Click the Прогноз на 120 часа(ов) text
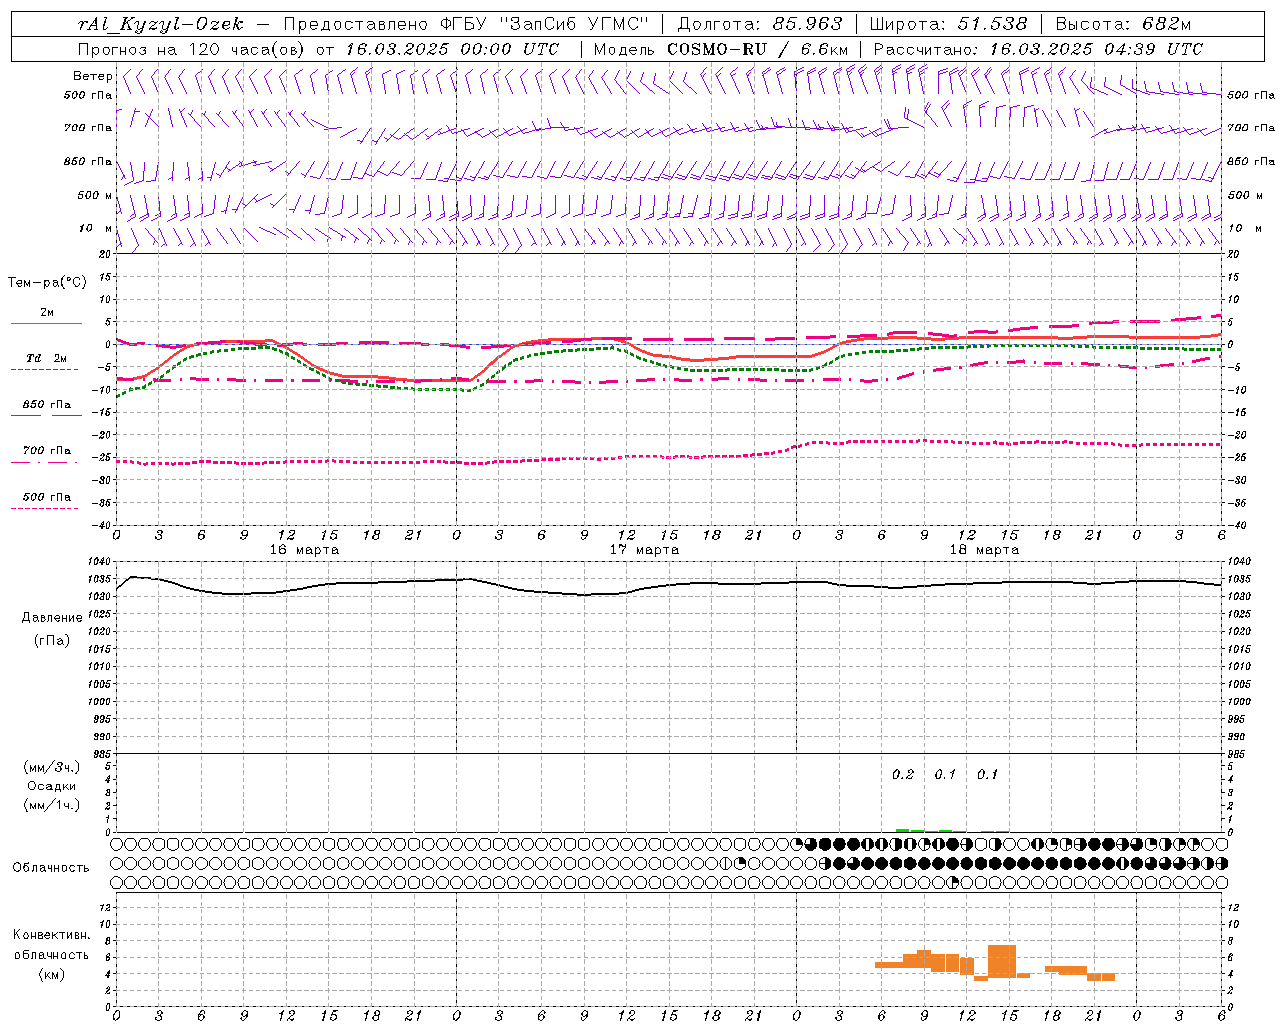1280x1024 pixels. tap(193, 49)
